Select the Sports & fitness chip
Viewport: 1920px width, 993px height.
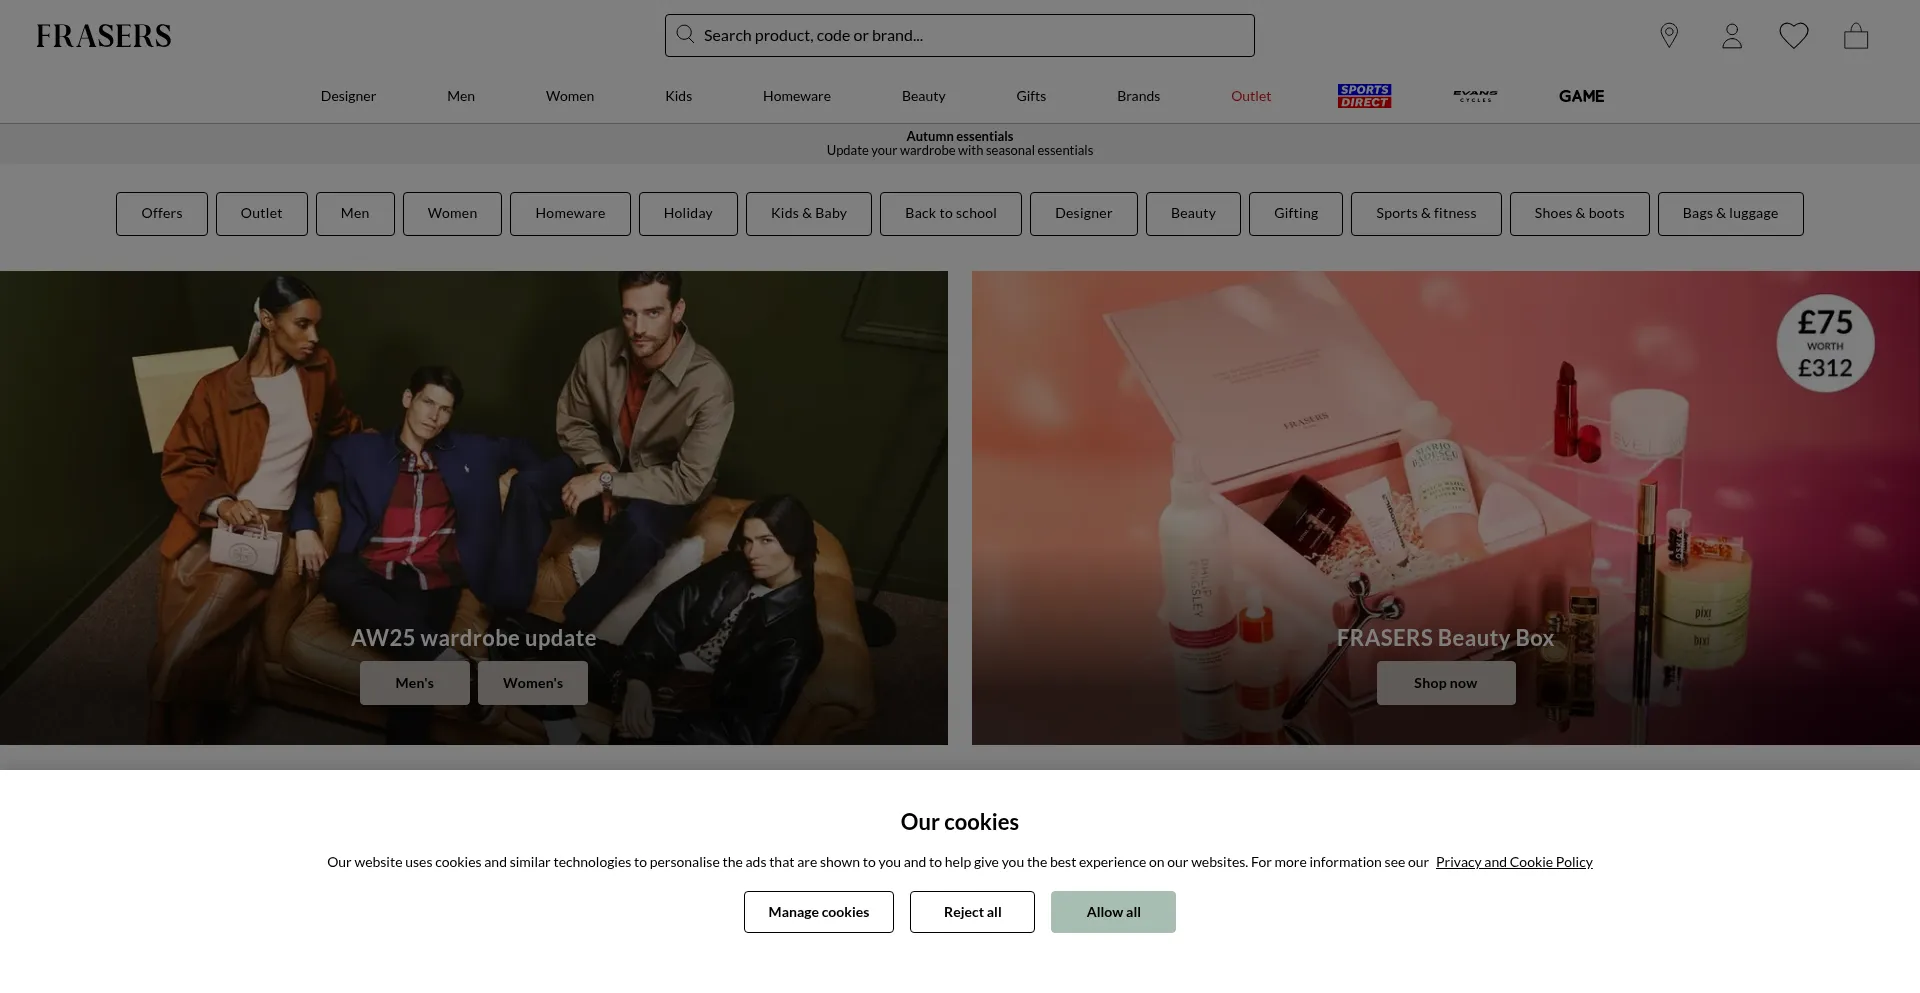click(x=1426, y=214)
